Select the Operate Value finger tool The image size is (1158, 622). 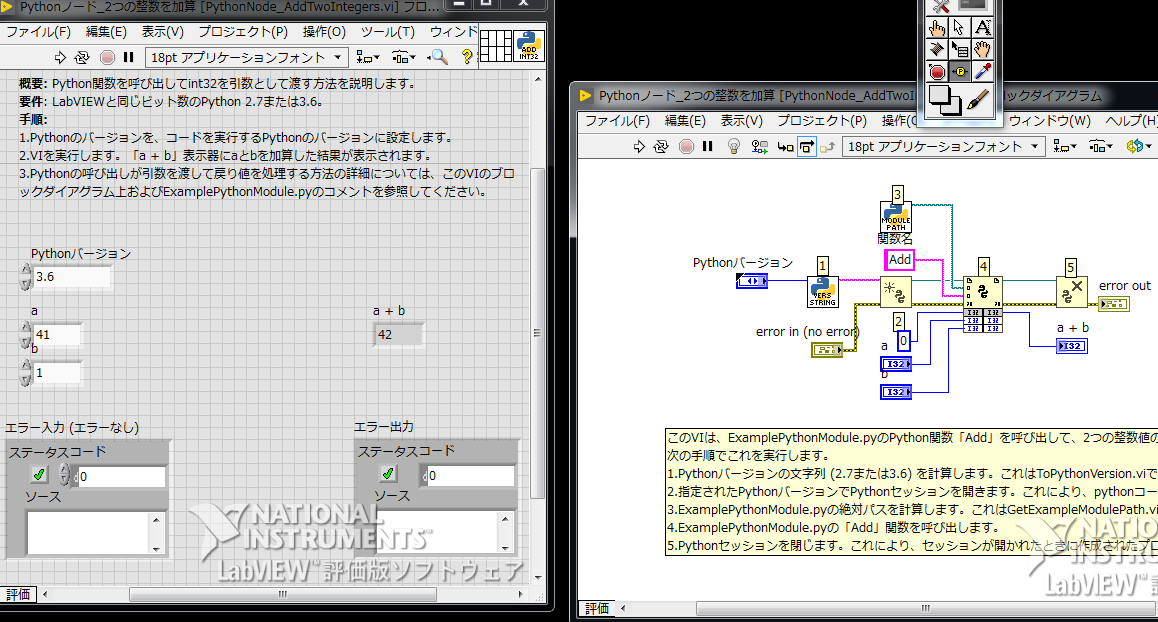(936, 27)
